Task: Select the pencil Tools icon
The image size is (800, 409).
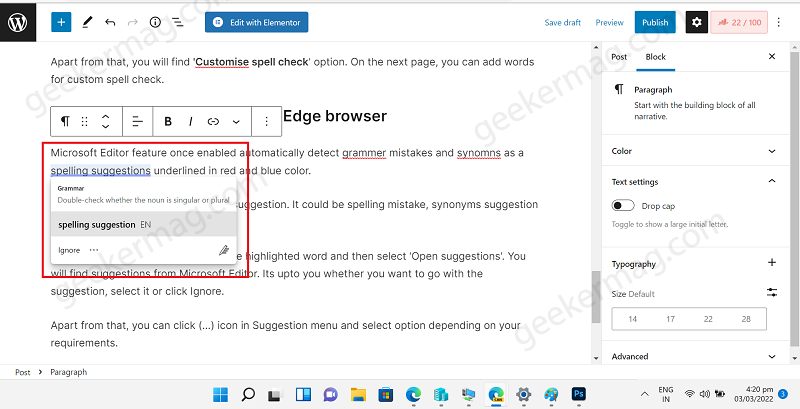Action: (87, 22)
